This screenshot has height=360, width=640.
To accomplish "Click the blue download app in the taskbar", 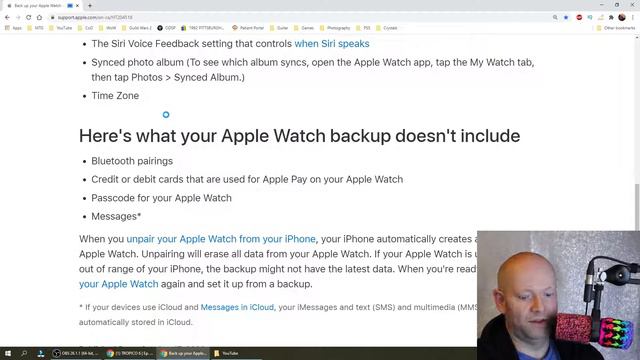I will (x=41, y=353).
